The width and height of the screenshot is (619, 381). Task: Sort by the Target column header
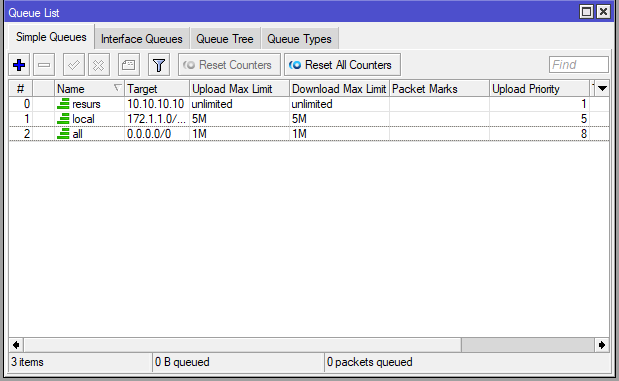pyautogui.click(x=157, y=89)
